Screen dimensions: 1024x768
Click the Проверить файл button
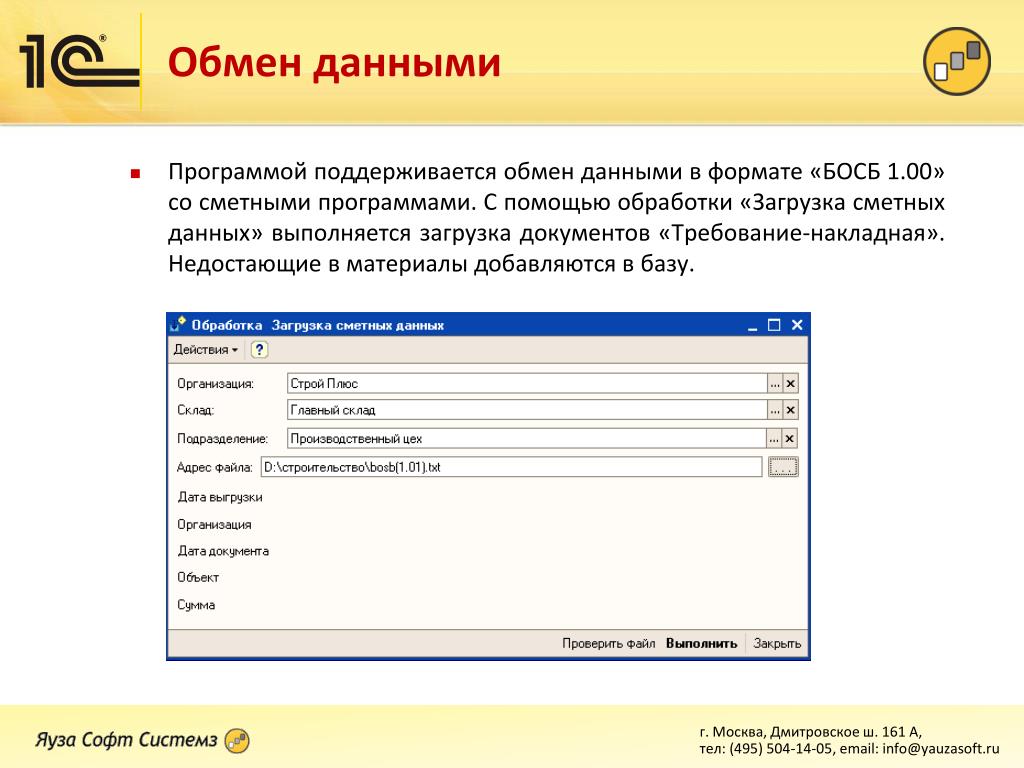[608, 643]
